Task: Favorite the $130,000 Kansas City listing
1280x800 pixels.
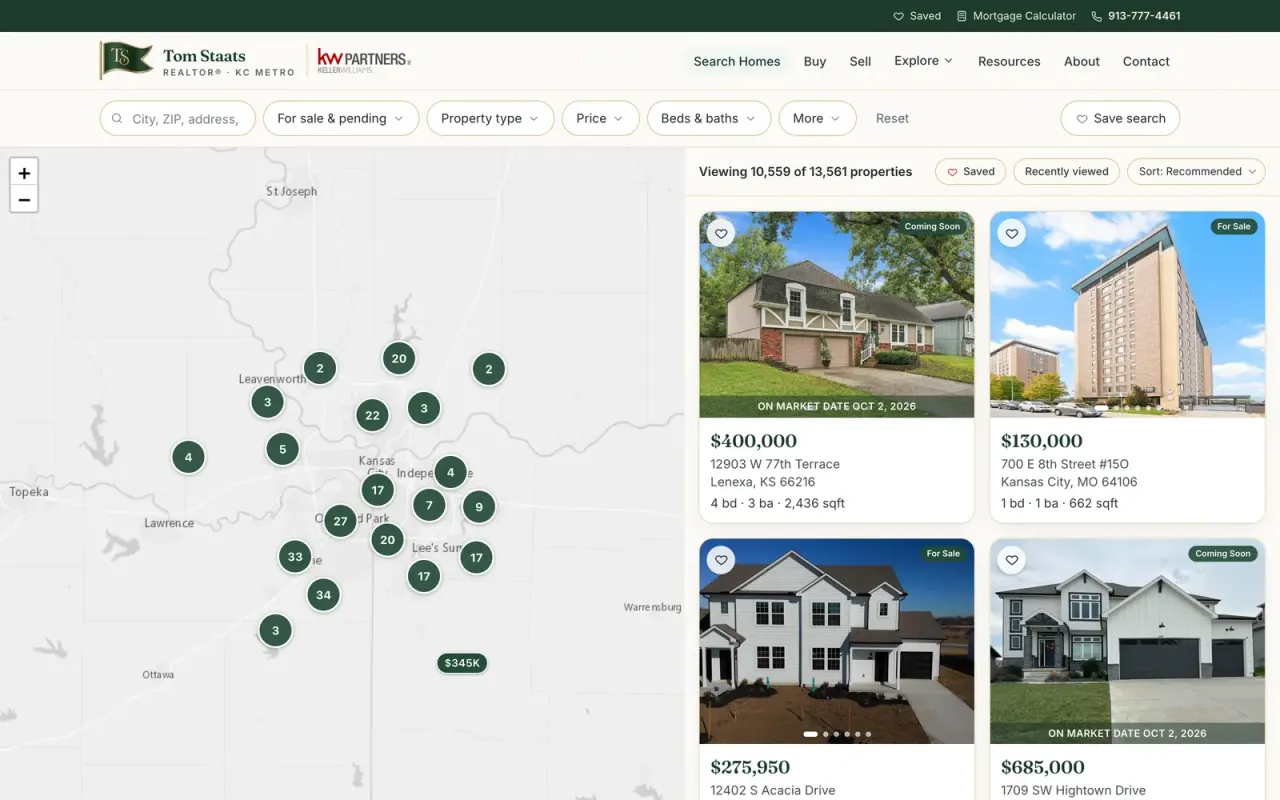Action: coord(1012,233)
